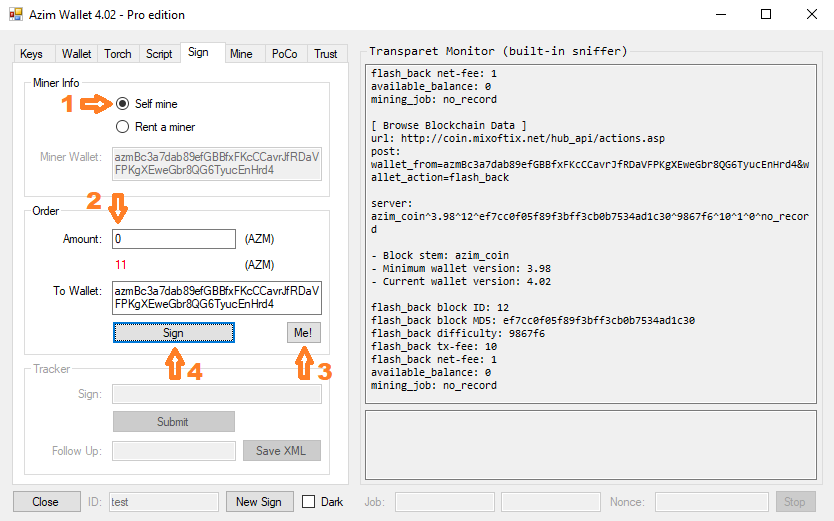
Task: Open the Keys tab
Action: tap(31, 54)
